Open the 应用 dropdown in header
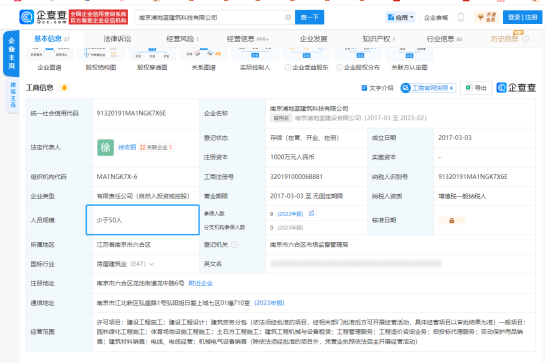 (400, 17)
